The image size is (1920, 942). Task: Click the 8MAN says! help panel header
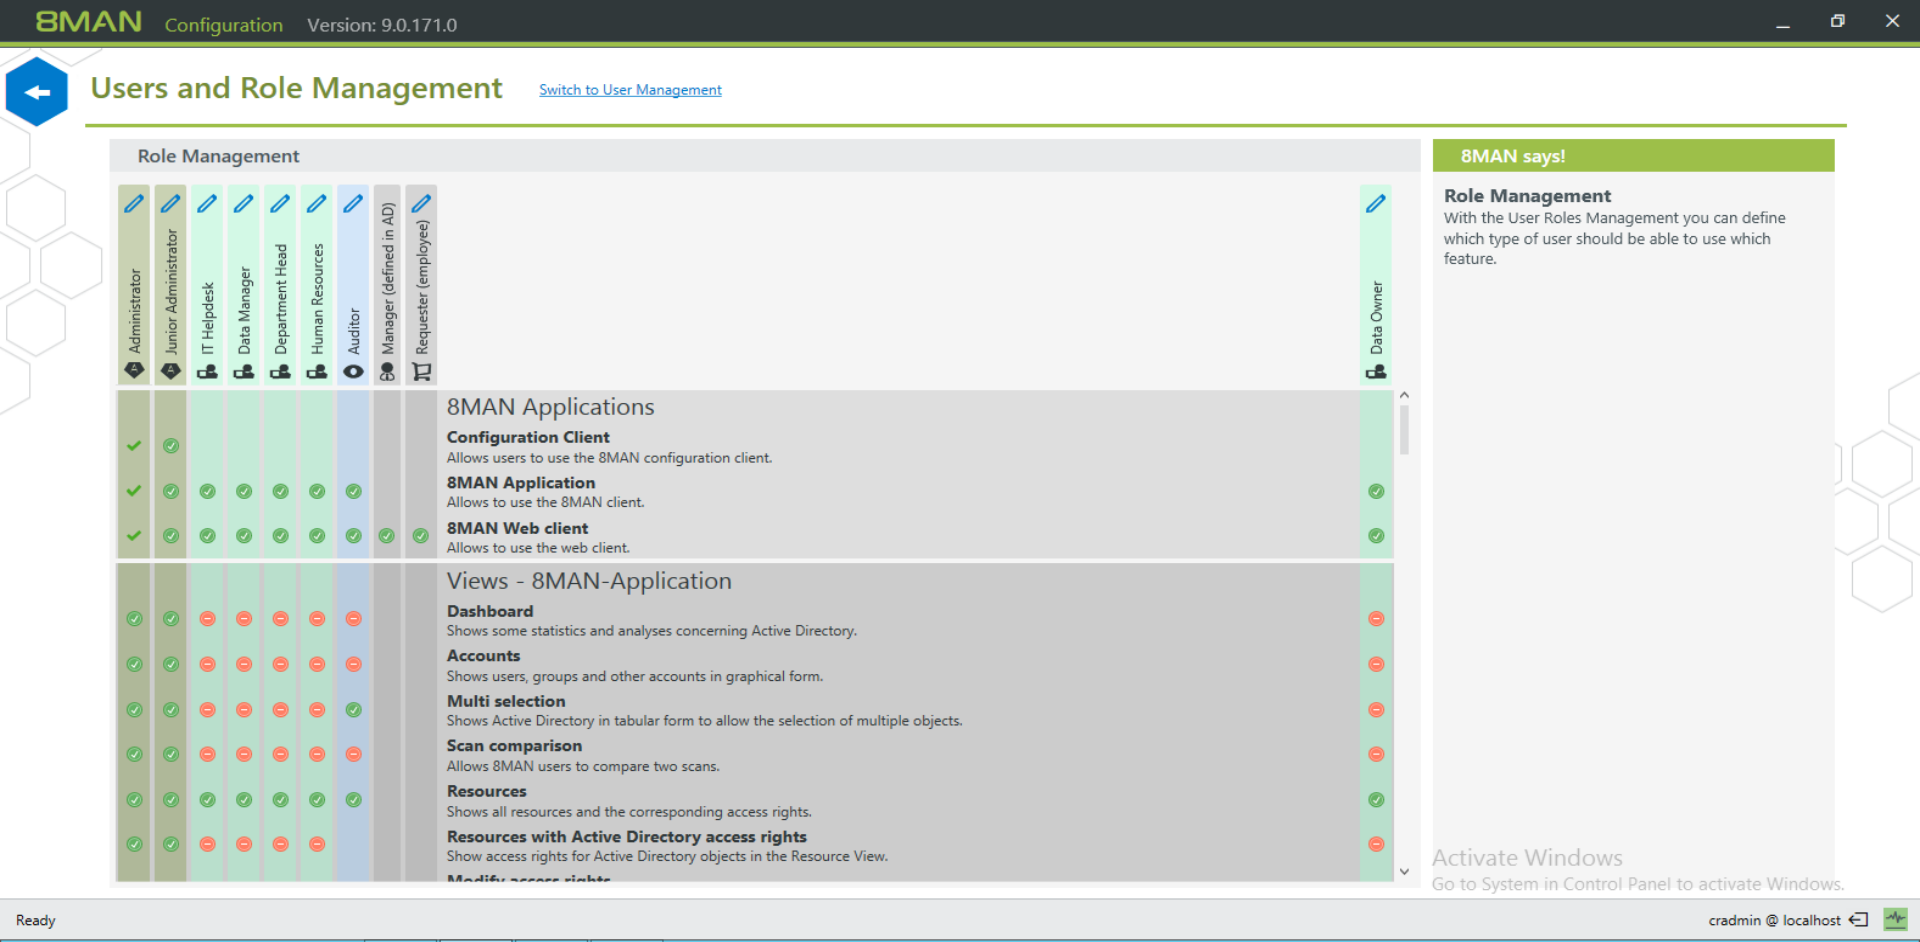[x=1633, y=156]
